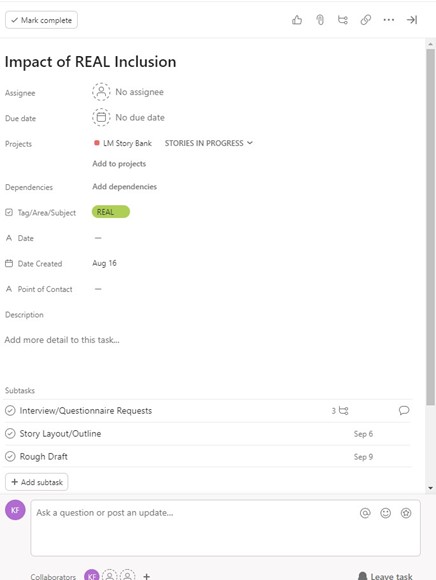Check off the Rough Draft subtask
This screenshot has width=436, height=580.
tap(10, 456)
